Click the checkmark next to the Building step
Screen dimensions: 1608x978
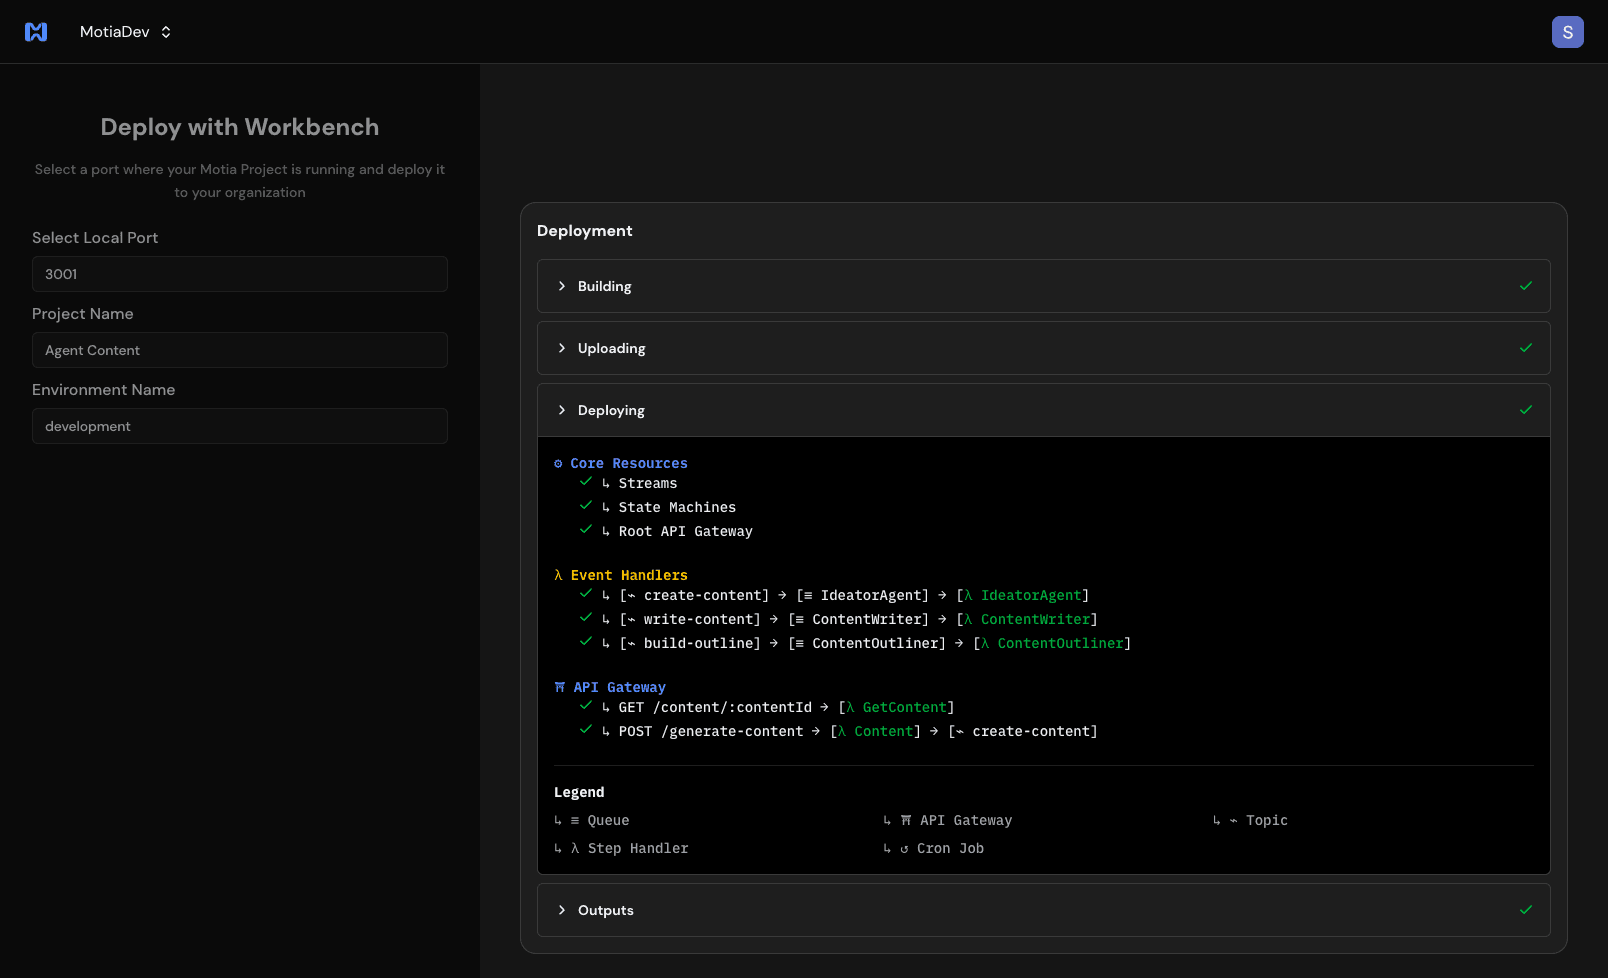click(x=1526, y=286)
